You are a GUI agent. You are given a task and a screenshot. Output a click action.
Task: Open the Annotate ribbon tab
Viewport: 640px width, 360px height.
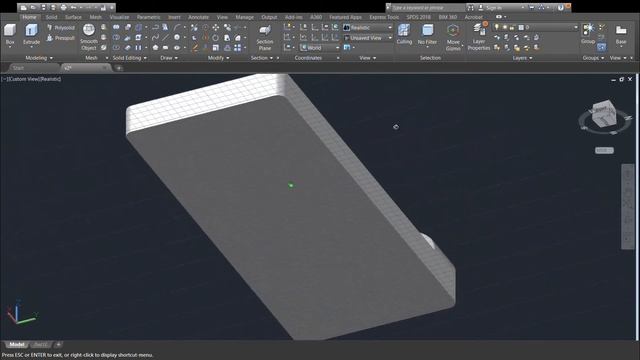pos(198,17)
